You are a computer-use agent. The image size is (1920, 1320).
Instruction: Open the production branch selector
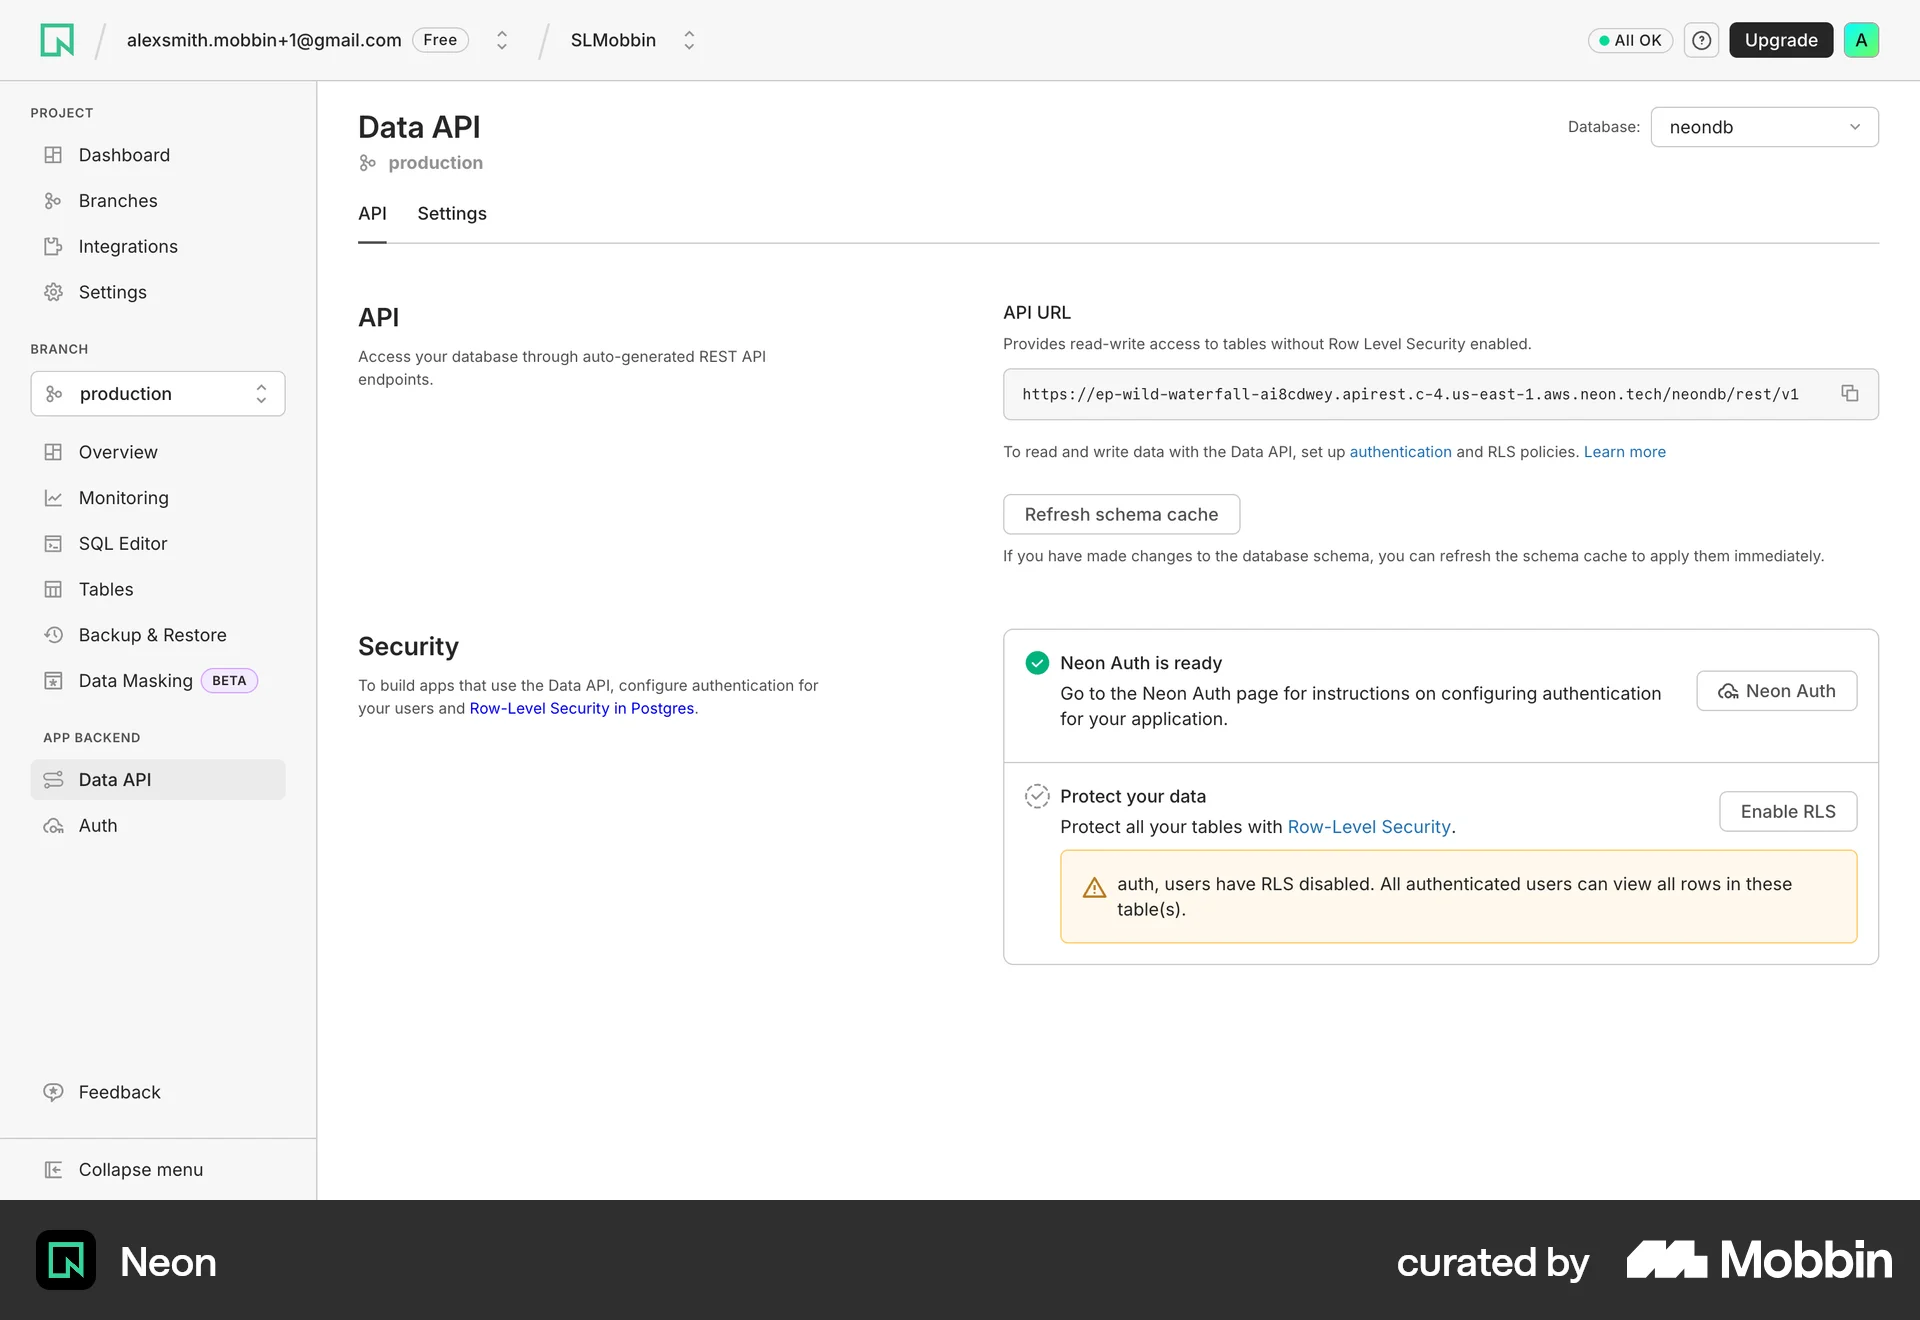[158, 394]
